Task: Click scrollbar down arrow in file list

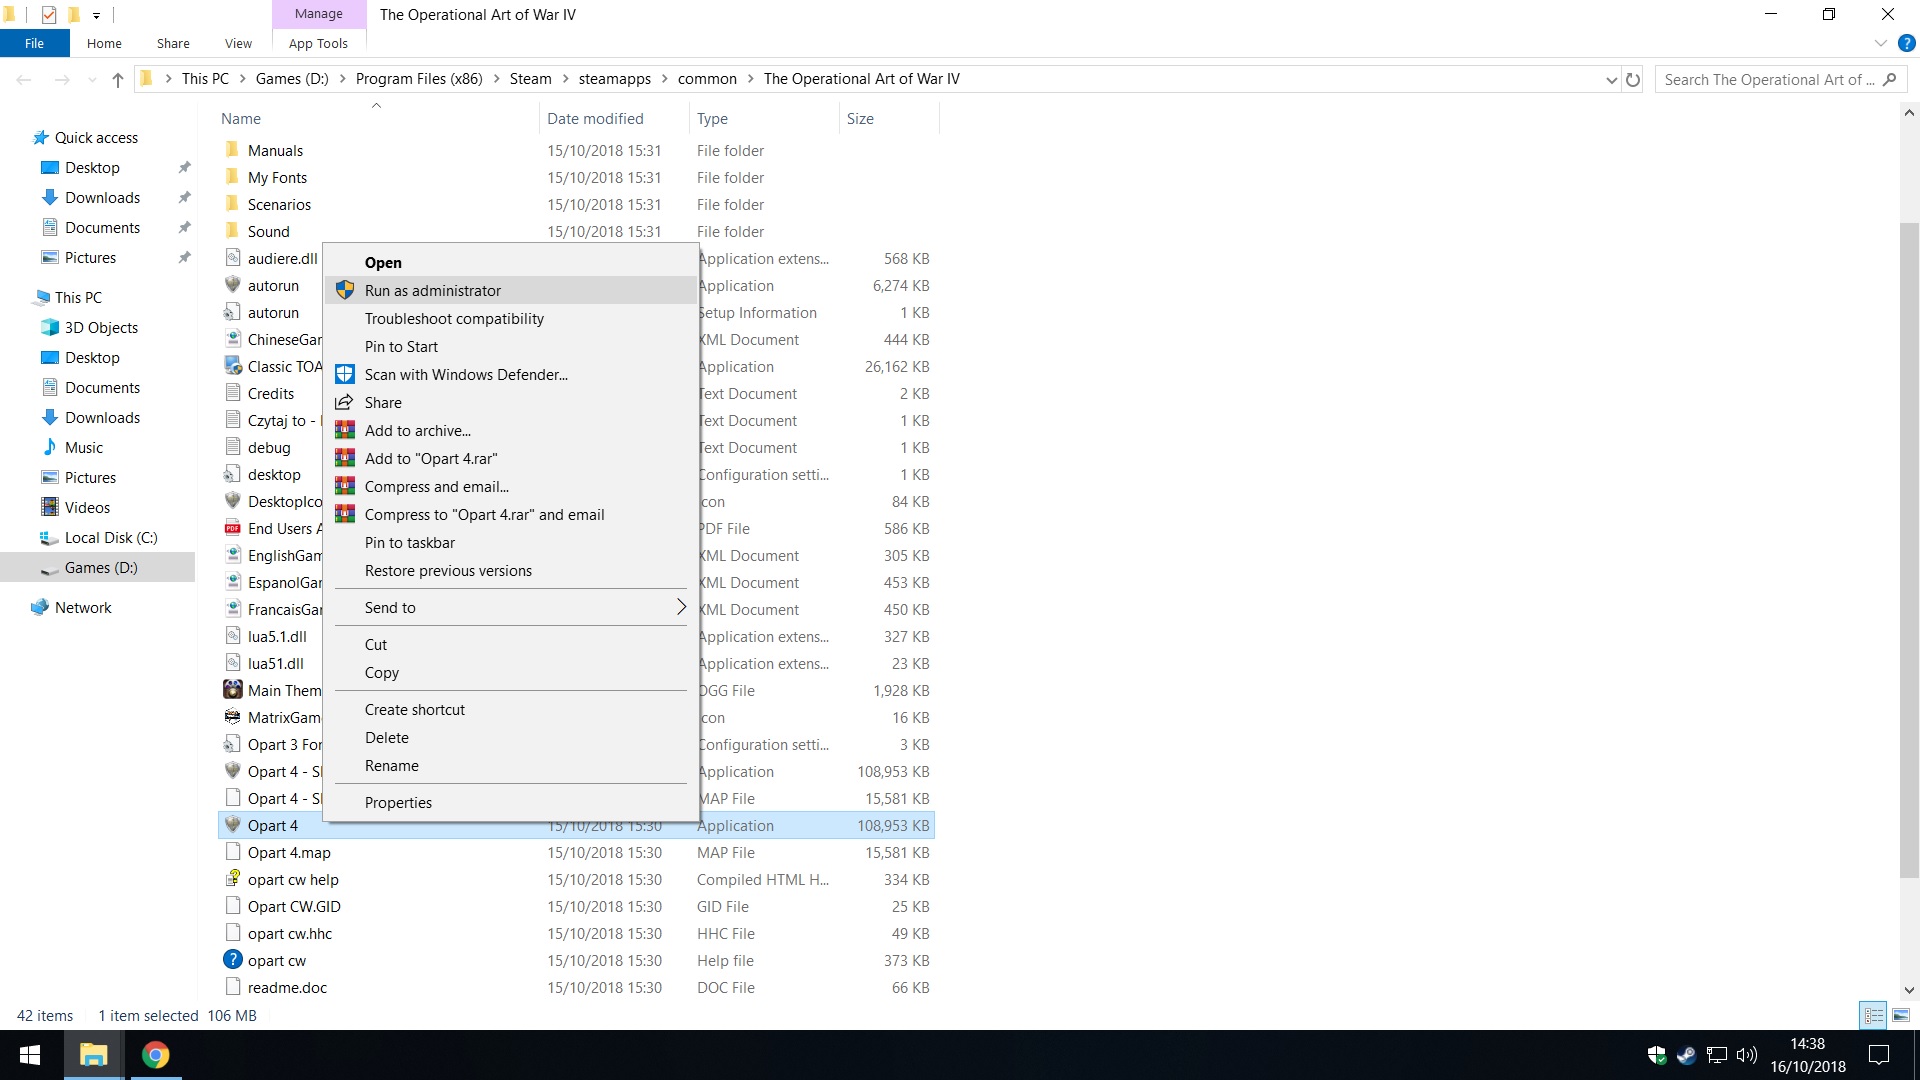Action: 1909,990
